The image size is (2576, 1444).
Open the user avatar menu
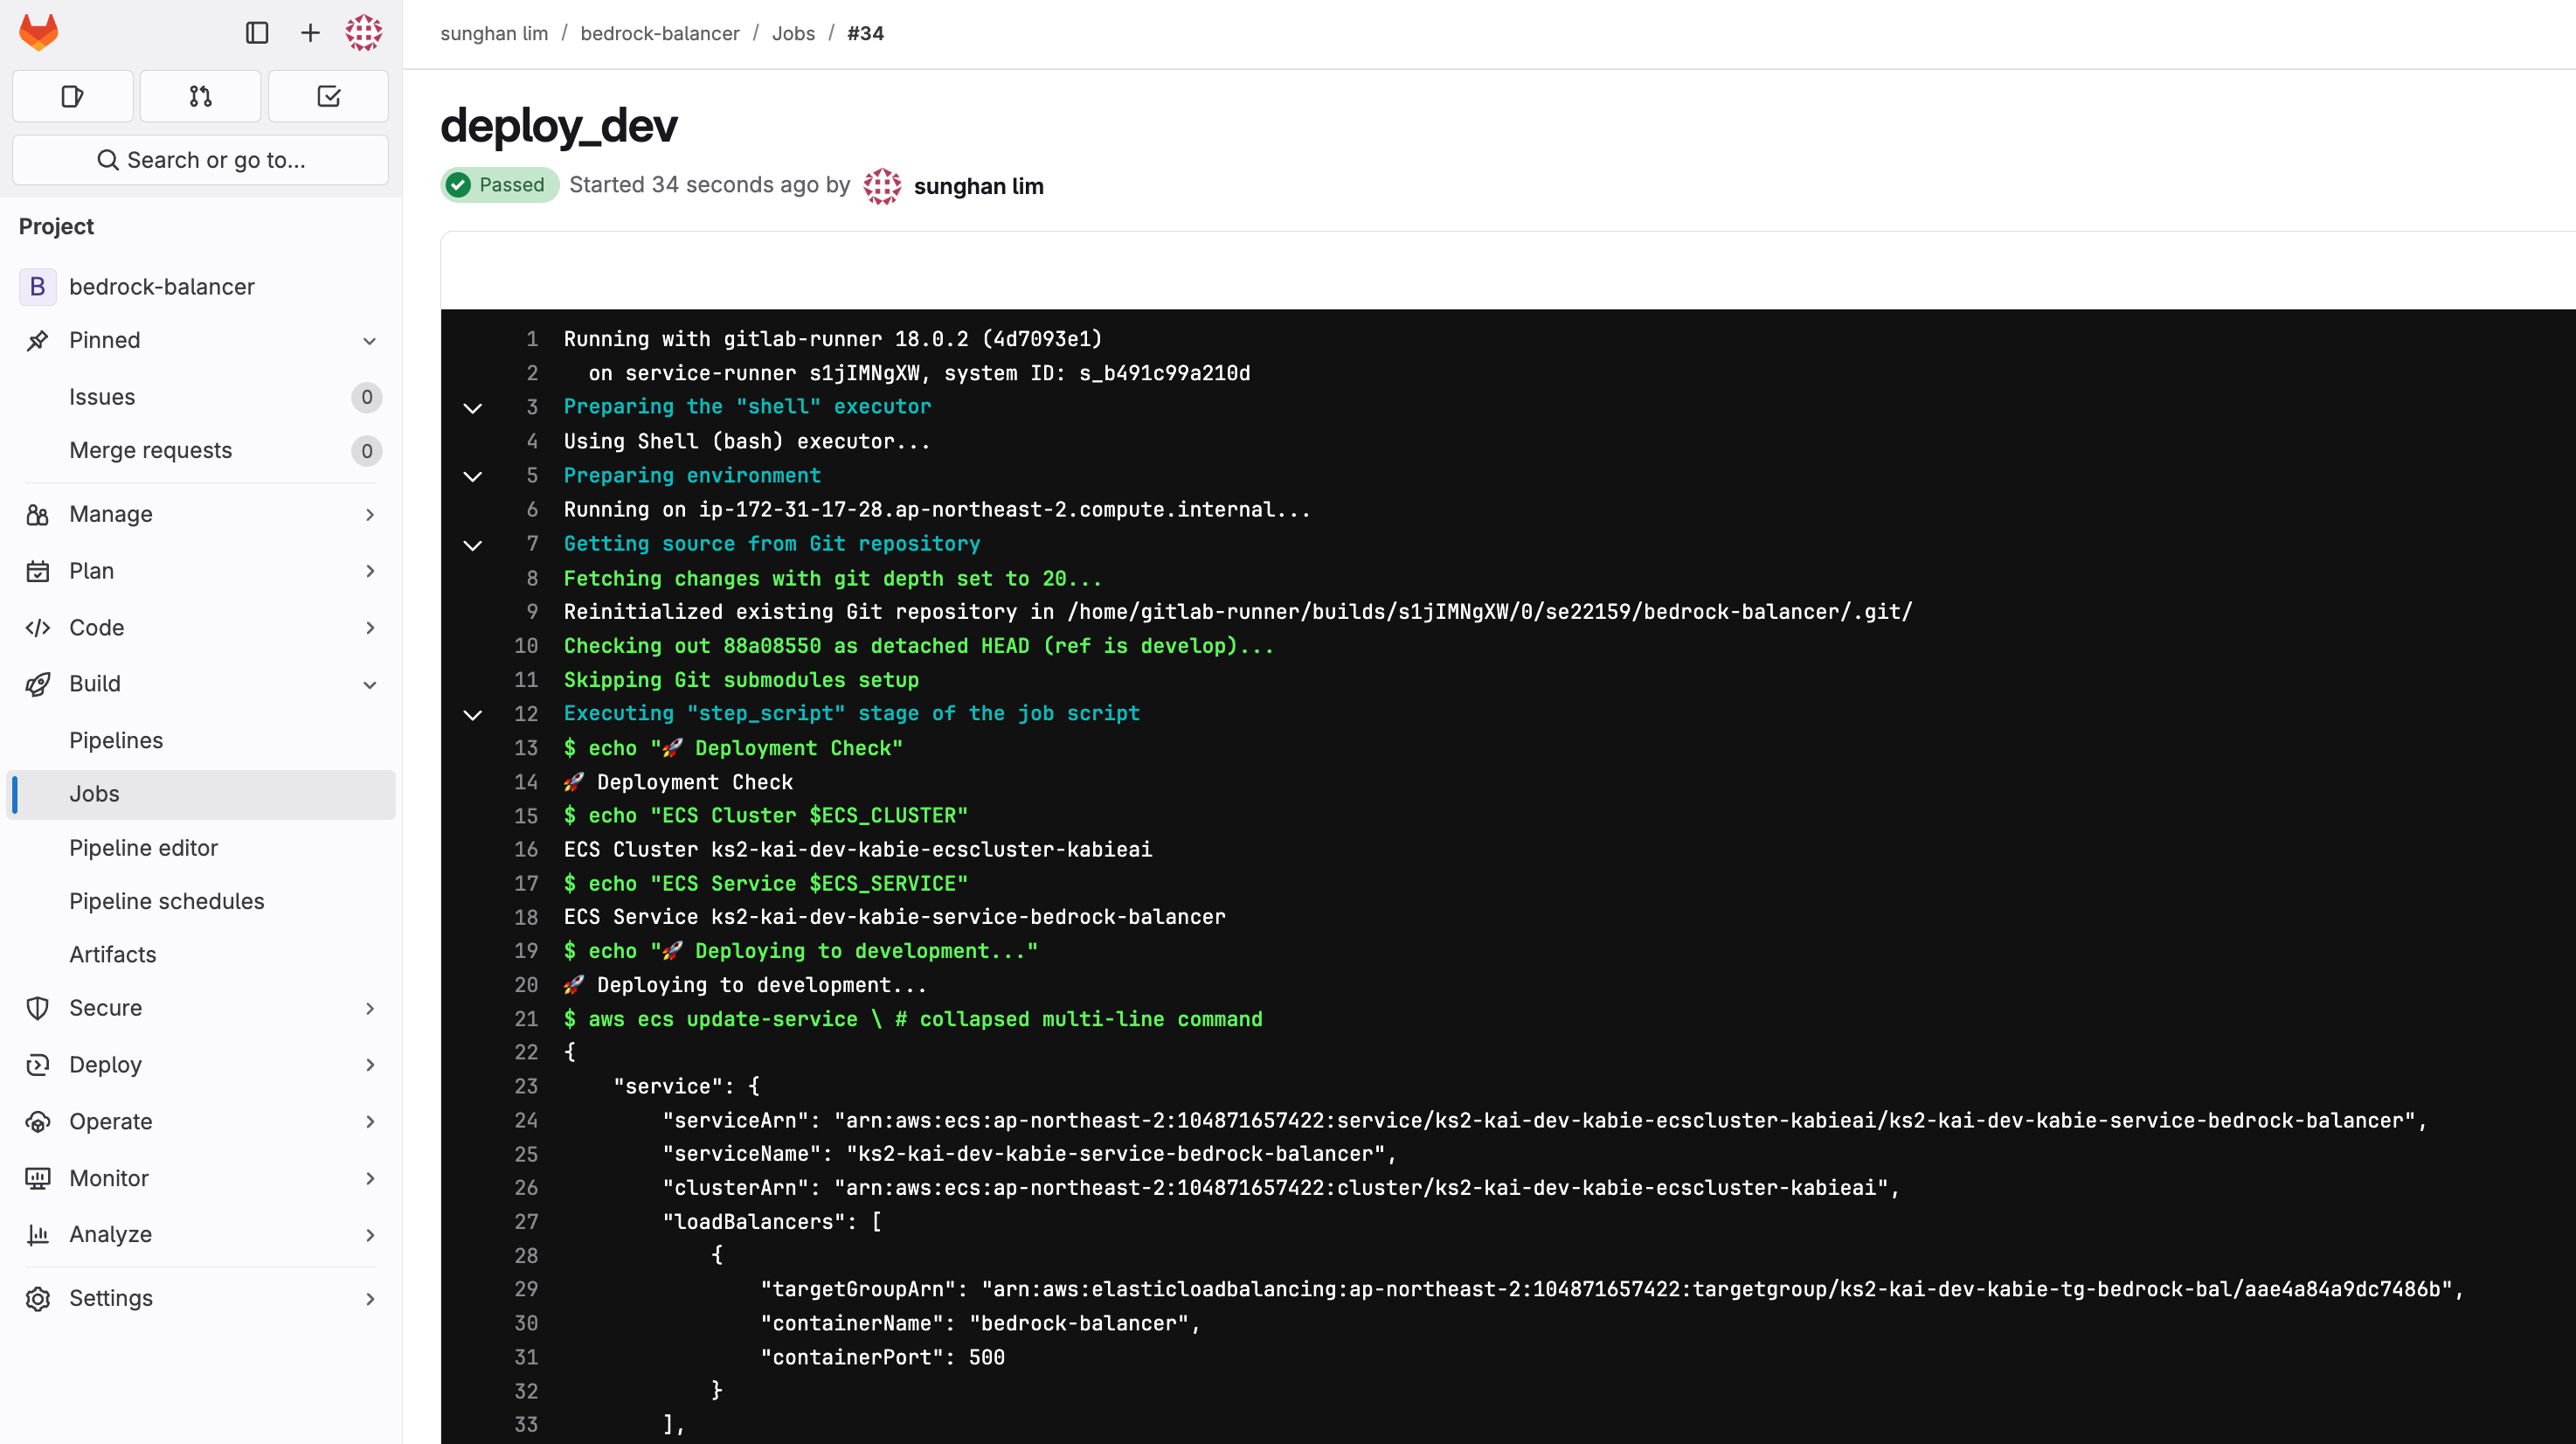pyautogui.click(x=363, y=33)
